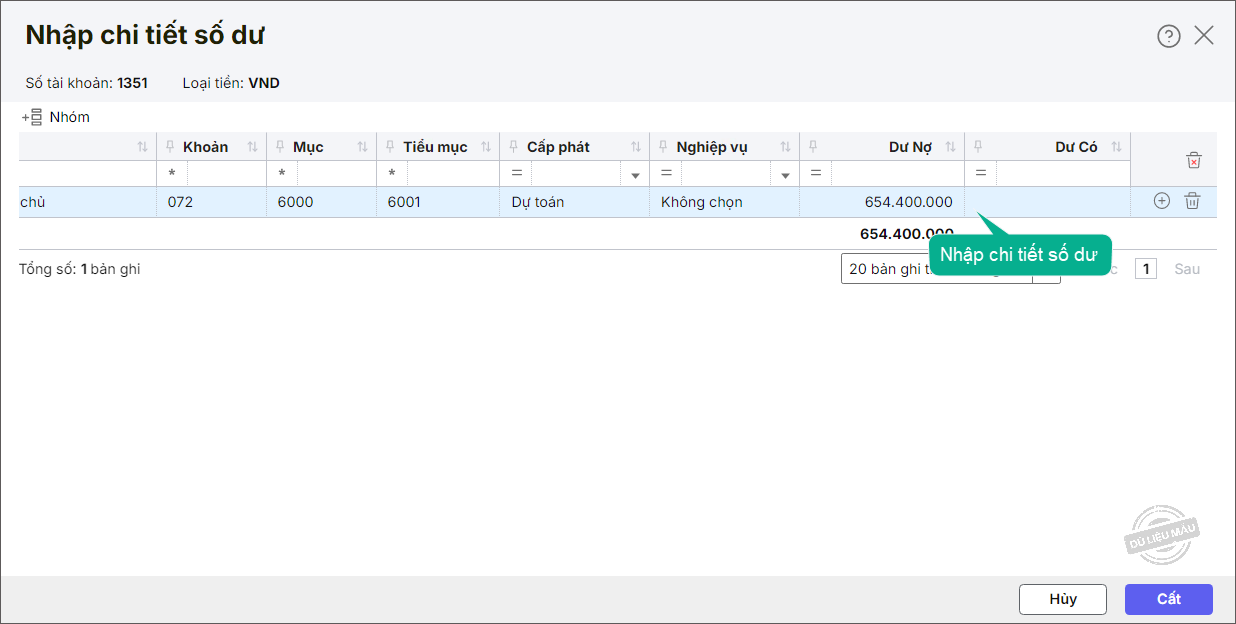1236x624 pixels.
Task: Select the Tiểu mục cell 6001
Action: point(438,202)
